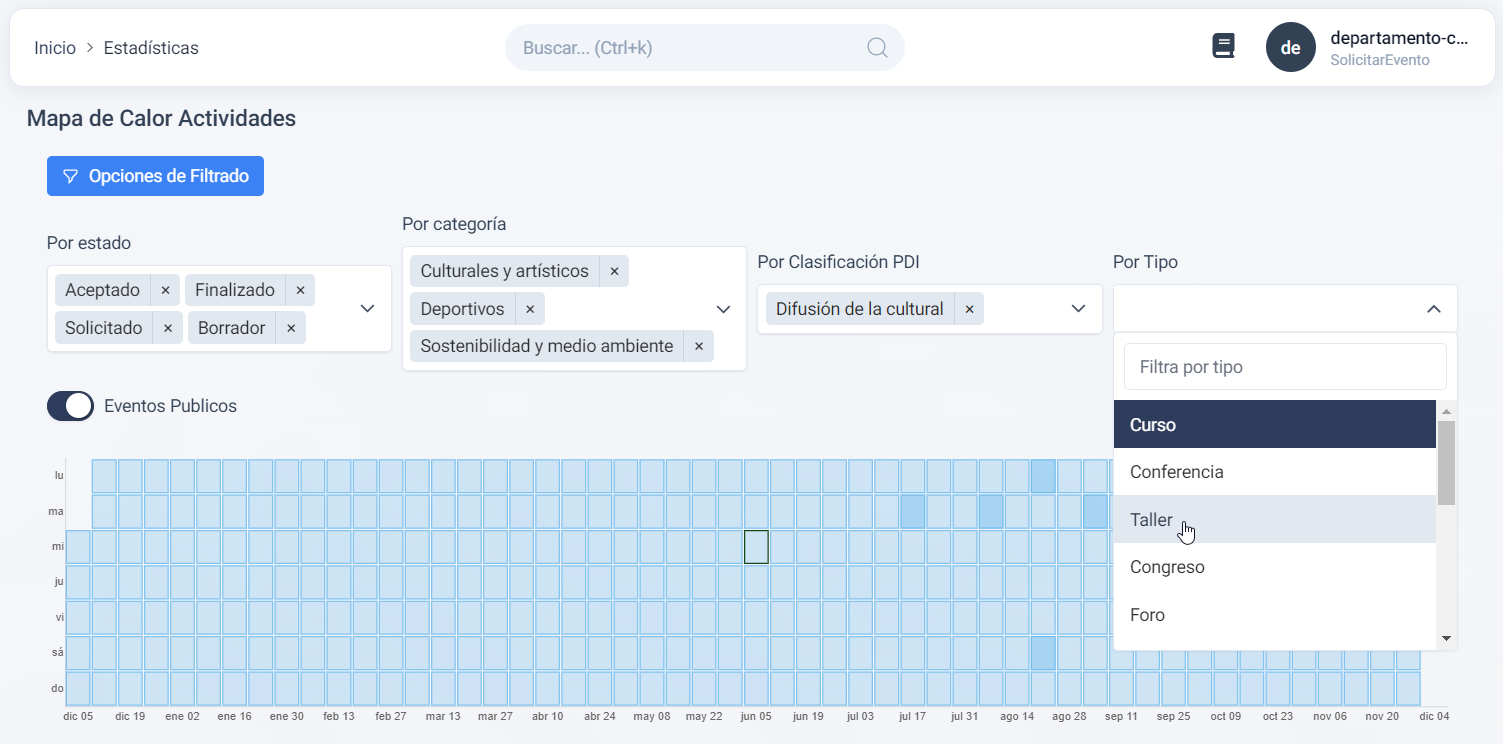This screenshot has width=1503, height=744.
Task: Collapse the Por Tipo dropdown
Action: pyautogui.click(x=1433, y=309)
